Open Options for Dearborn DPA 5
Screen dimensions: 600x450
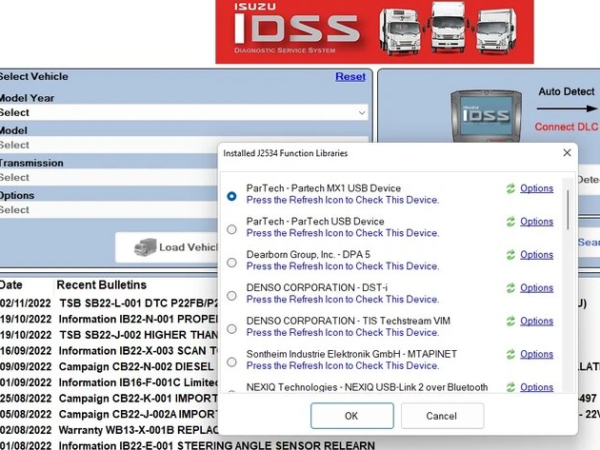point(536,255)
